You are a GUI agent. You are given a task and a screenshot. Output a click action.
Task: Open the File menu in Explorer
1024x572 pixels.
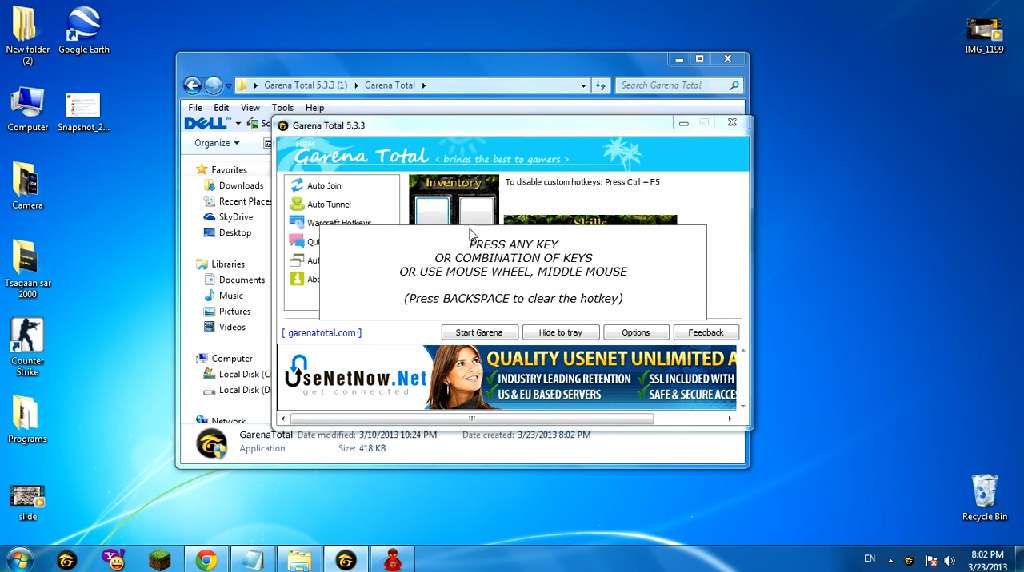coord(195,108)
